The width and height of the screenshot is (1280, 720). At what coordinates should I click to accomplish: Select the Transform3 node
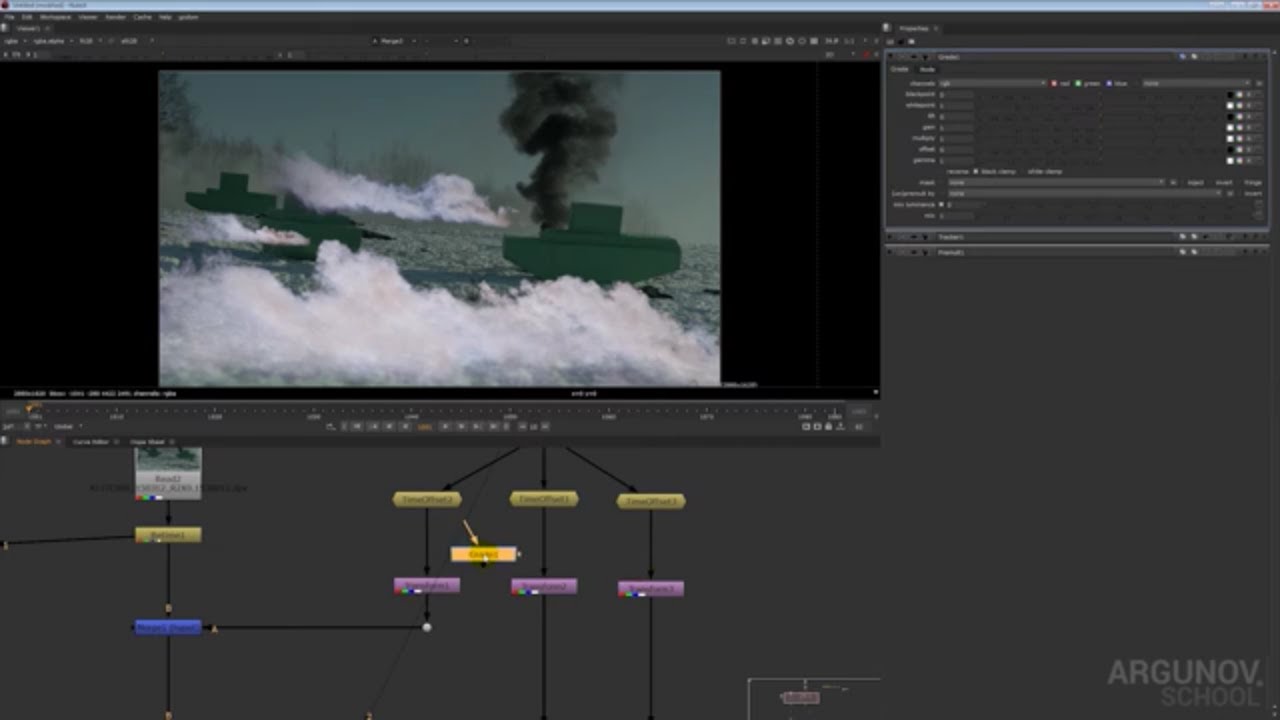(x=650, y=589)
